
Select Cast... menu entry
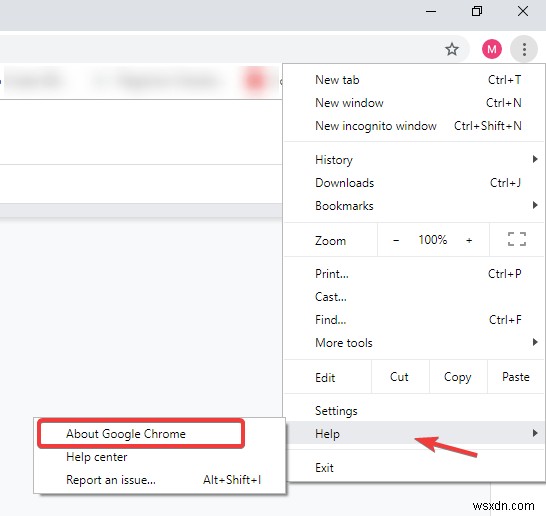point(414,297)
